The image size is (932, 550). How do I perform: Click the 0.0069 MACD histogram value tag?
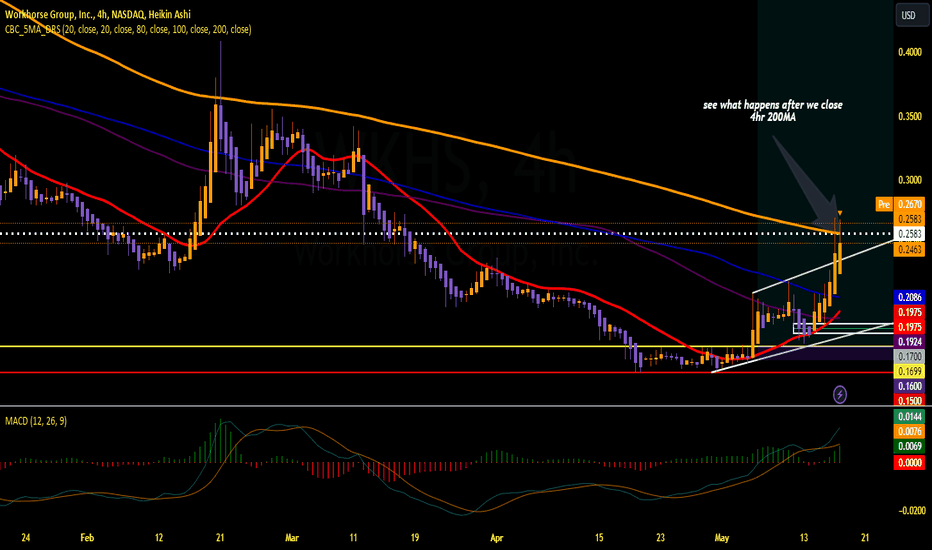909,447
